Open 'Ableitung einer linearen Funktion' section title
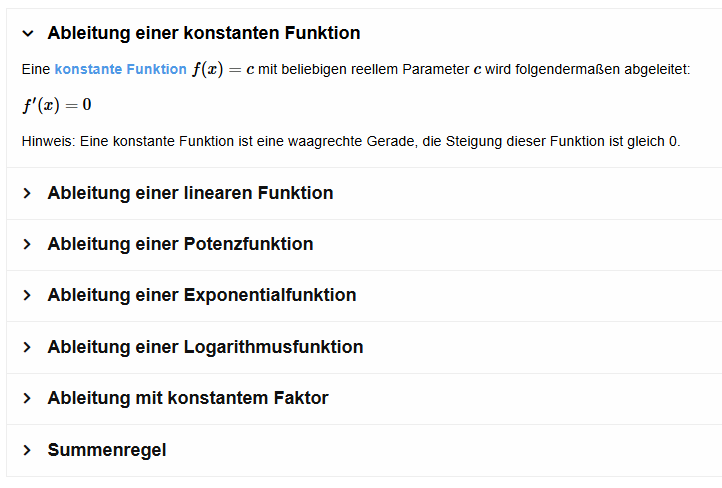 point(190,193)
